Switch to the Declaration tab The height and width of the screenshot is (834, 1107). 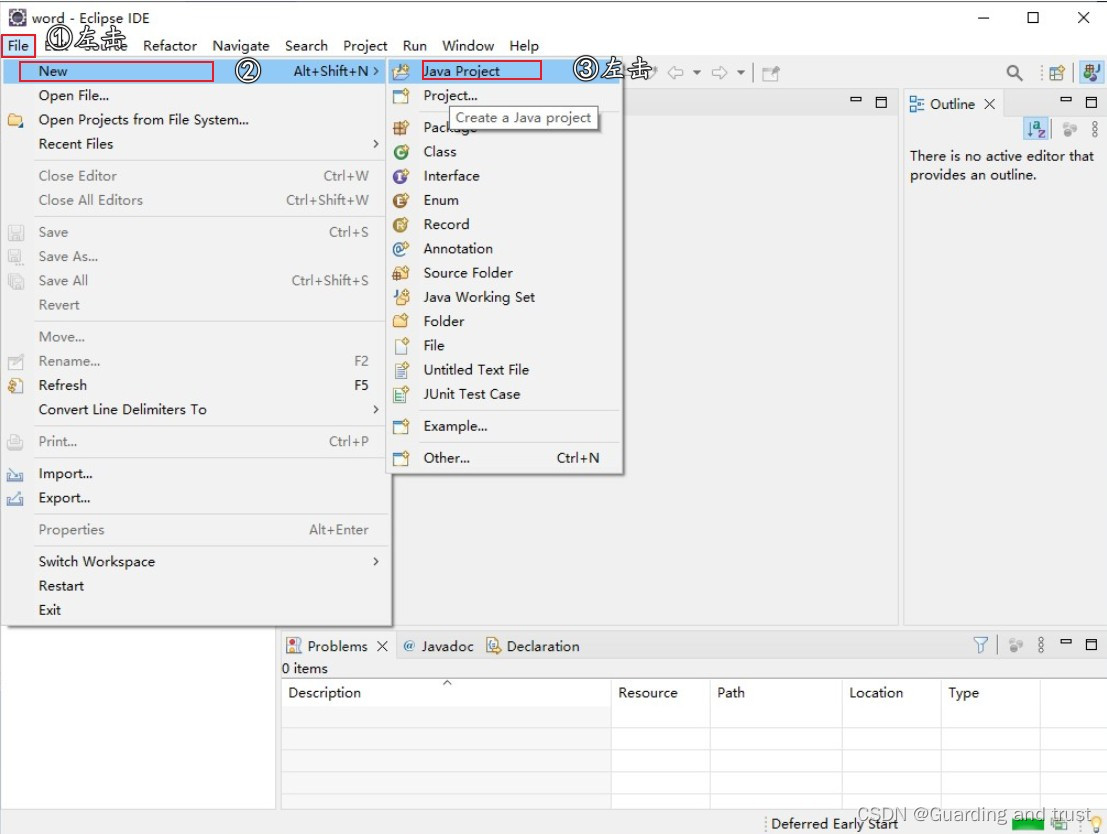(x=533, y=646)
